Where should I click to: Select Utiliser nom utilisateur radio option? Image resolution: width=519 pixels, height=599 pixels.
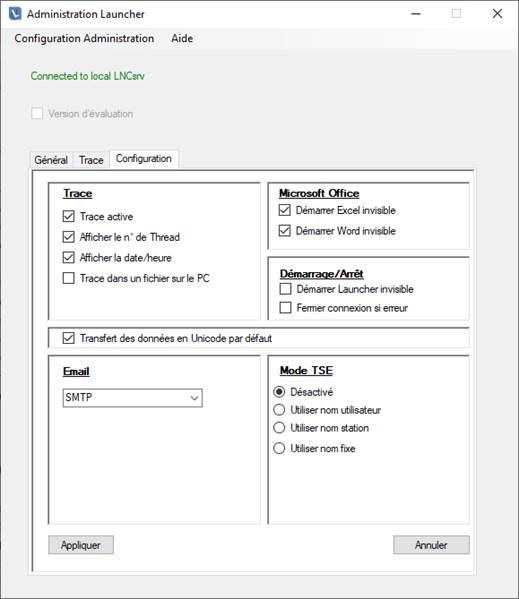[x=279, y=410]
